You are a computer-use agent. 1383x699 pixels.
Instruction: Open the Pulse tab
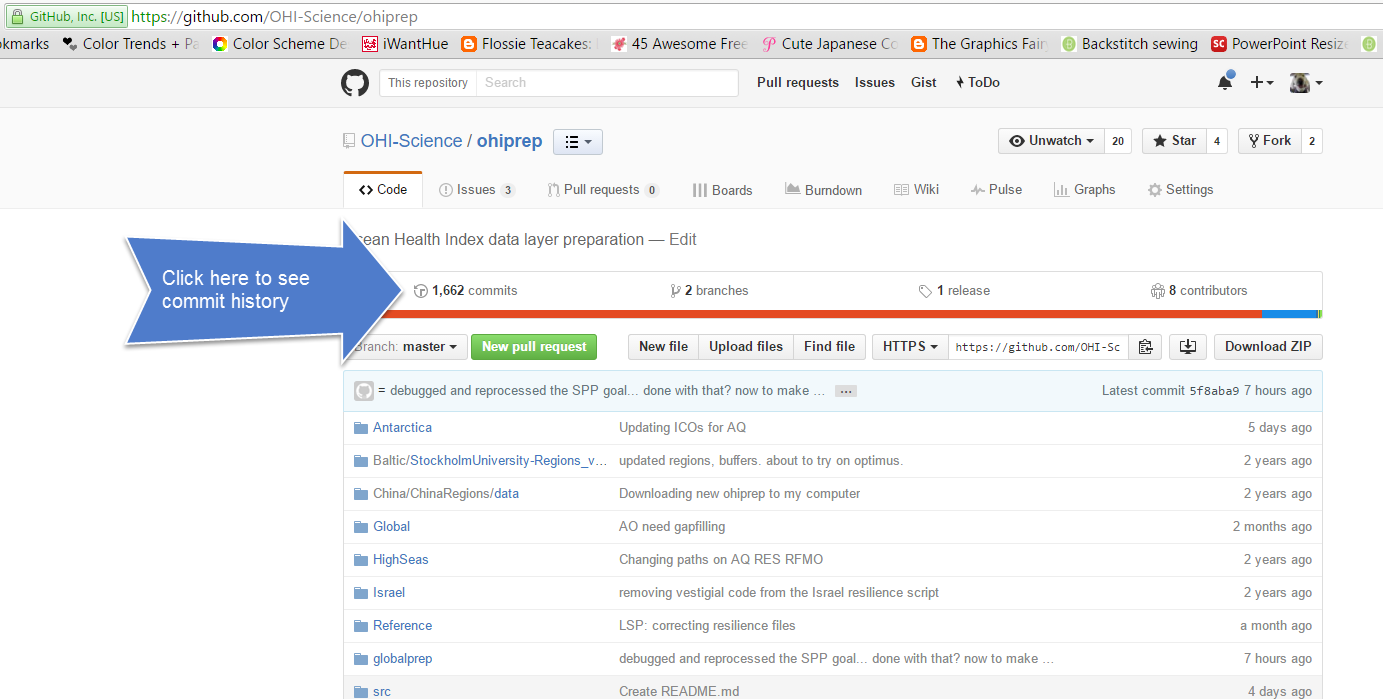[x=996, y=190]
